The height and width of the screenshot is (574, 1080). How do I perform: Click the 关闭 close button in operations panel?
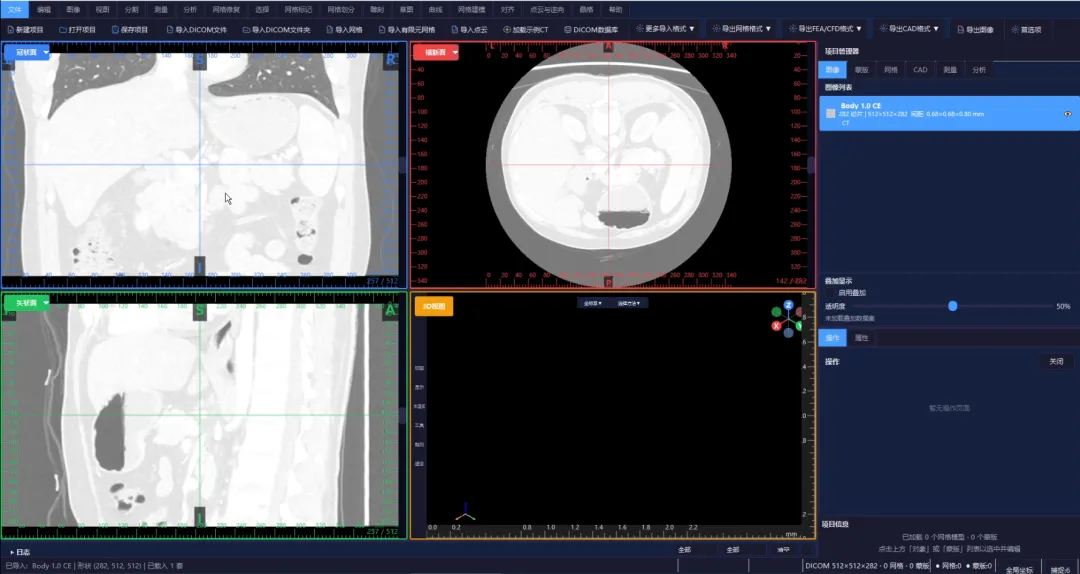pyautogui.click(x=1056, y=361)
